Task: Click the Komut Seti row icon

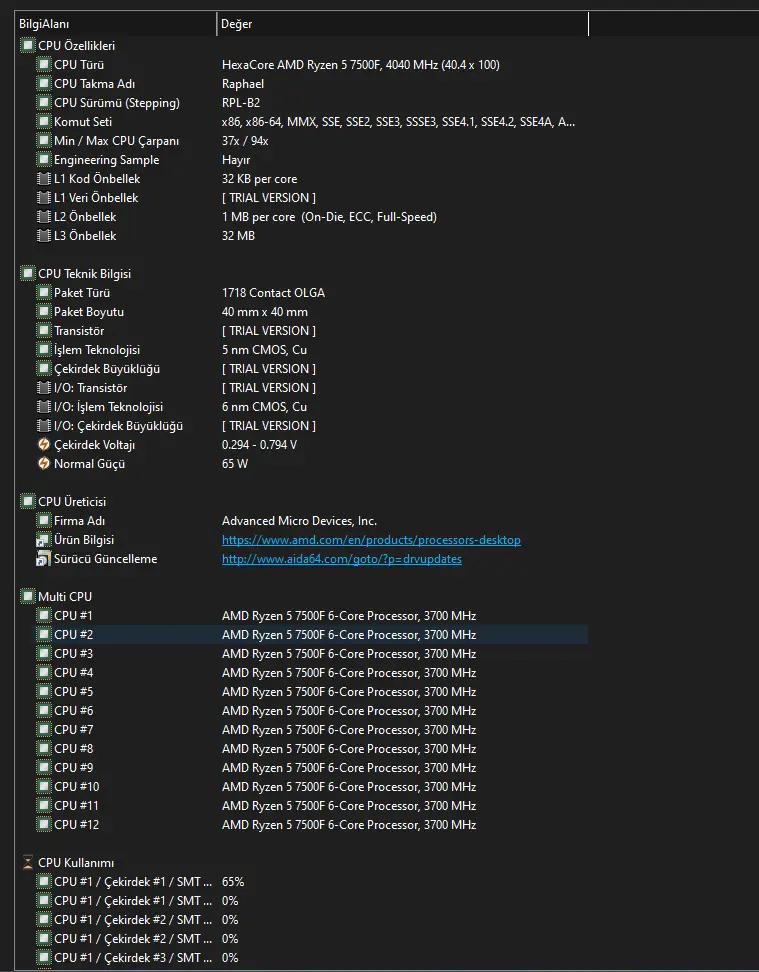Action: [43, 122]
